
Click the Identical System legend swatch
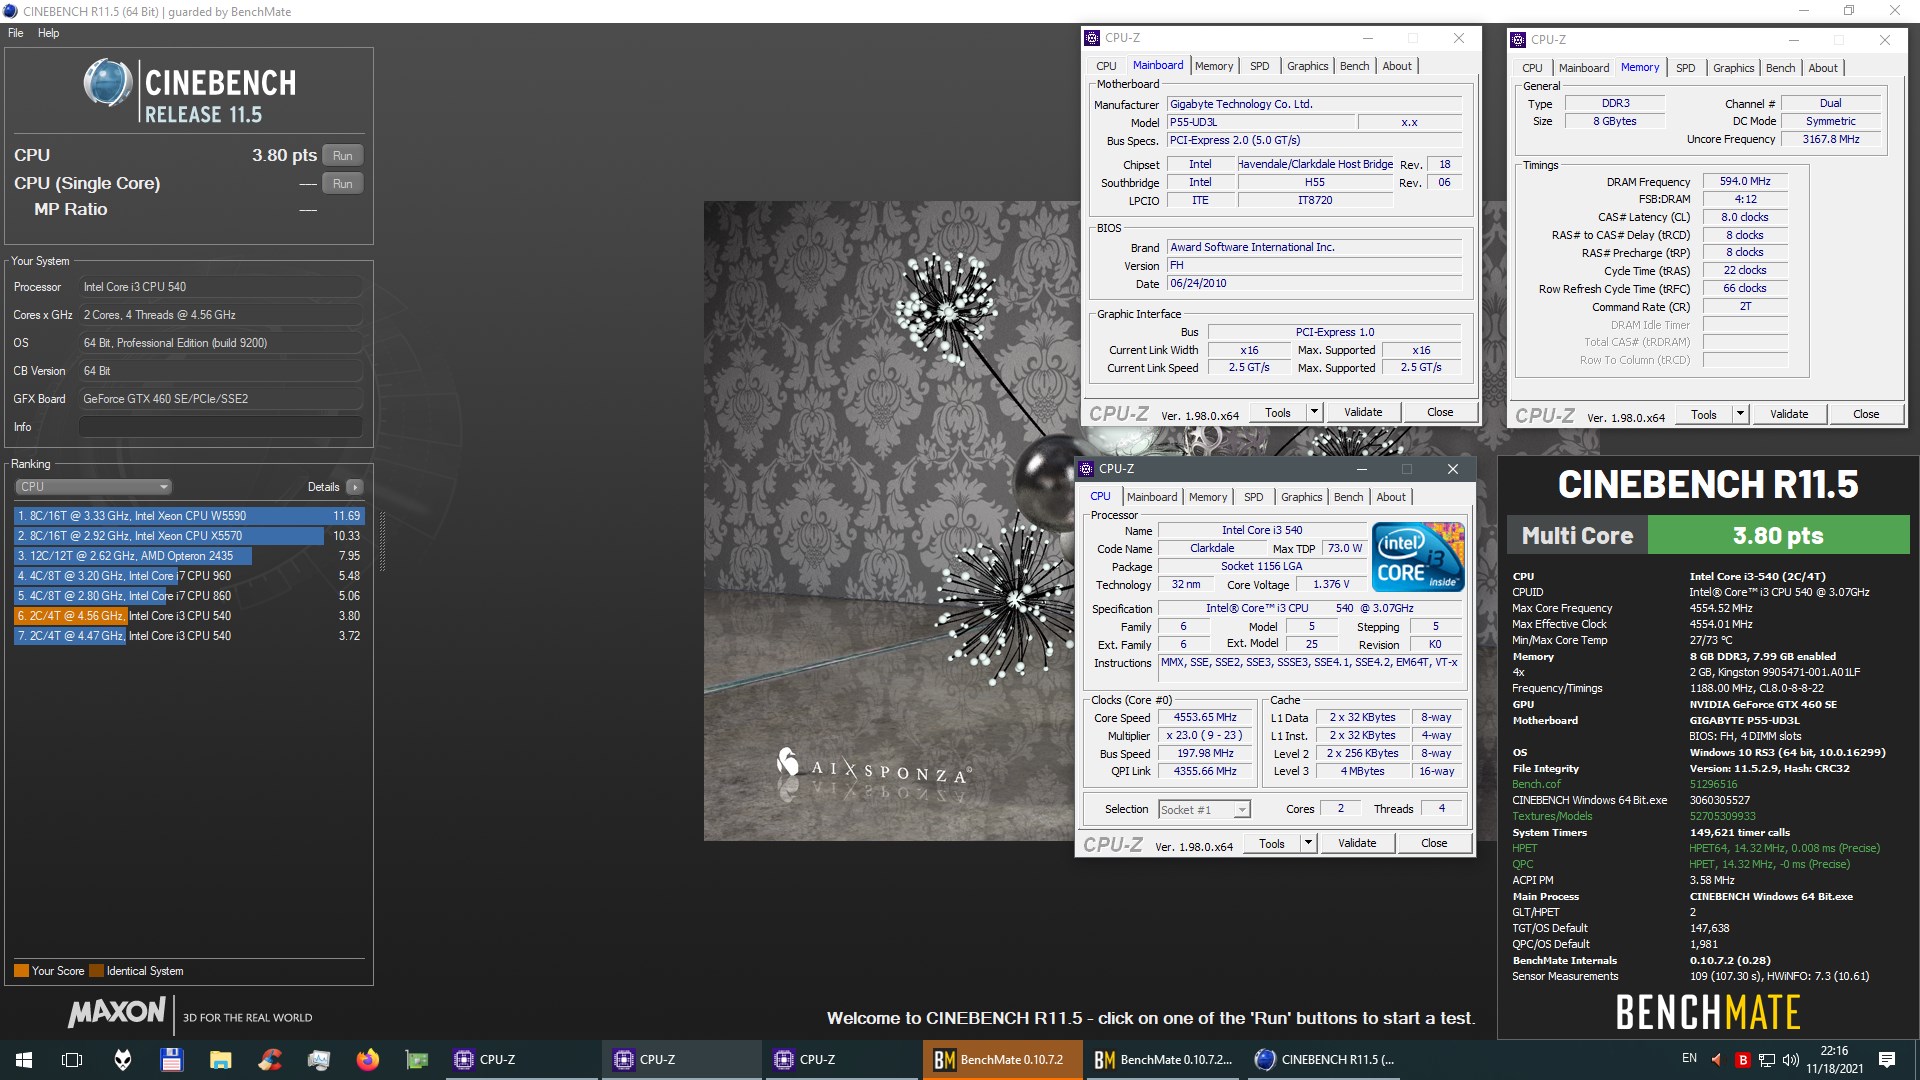(96, 971)
